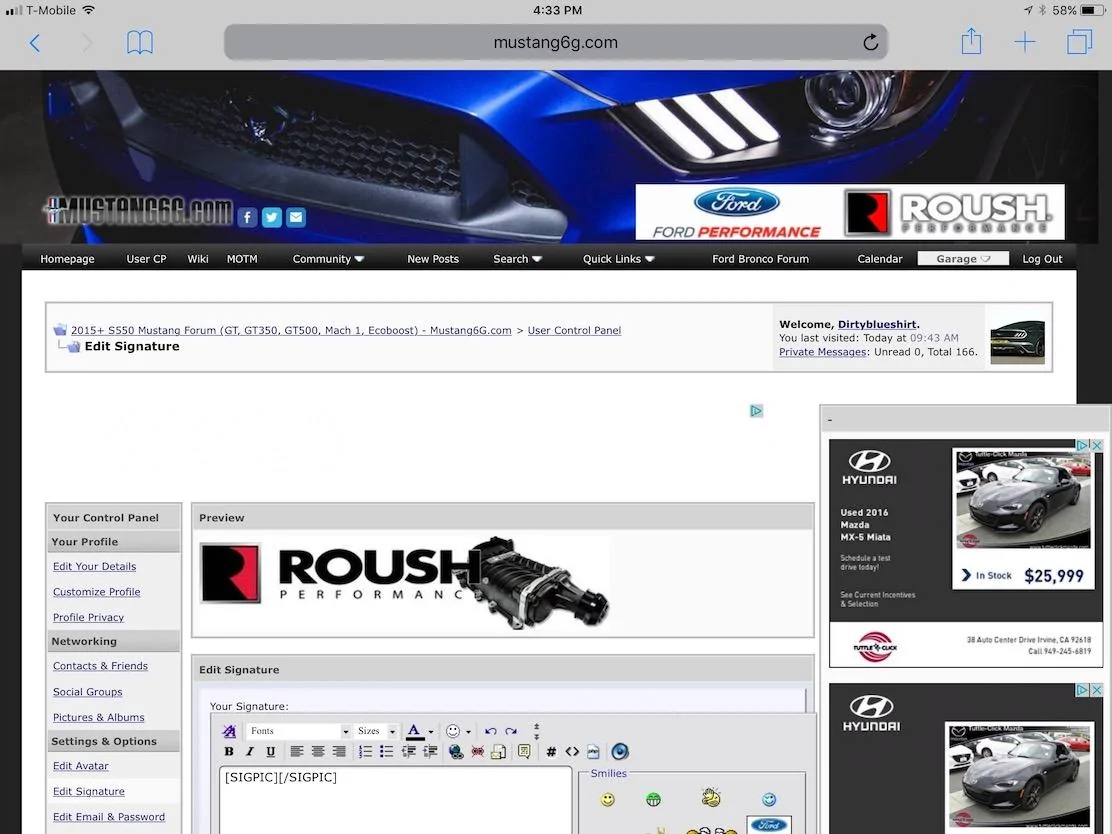Image resolution: width=1112 pixels, height=834 pixels.
Task: Open Safari bookmarks book icon
Action: pos(140,43)
